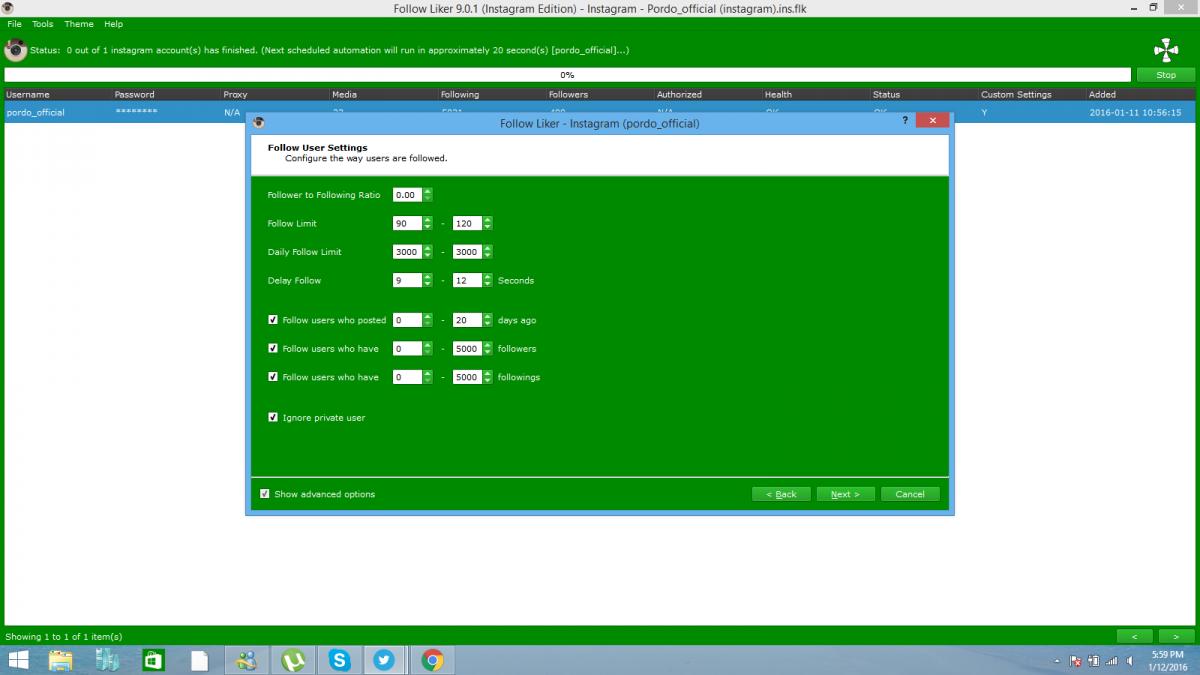Click the dialog help question mark
The width and height of the screenshot is (1200, 675).
(x=905, y=120)
